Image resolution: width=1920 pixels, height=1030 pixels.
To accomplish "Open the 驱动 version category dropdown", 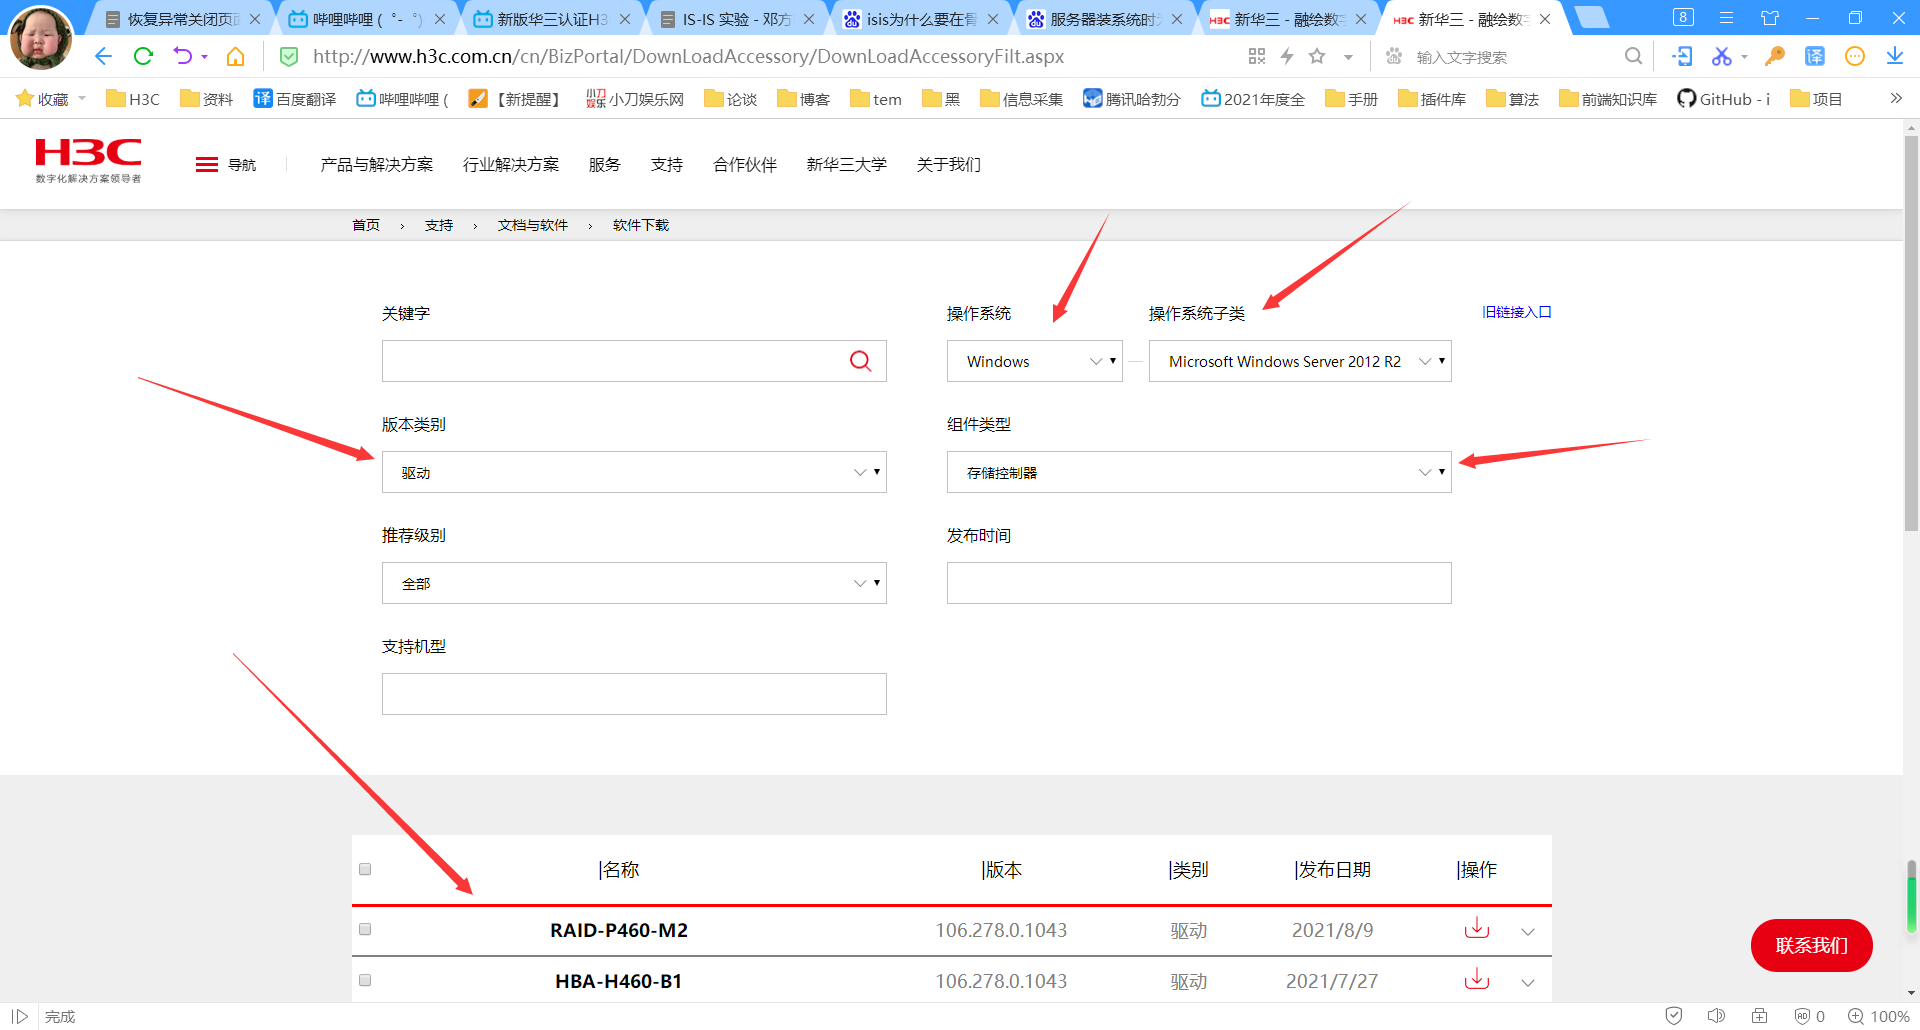I will [x=634, y=472].
